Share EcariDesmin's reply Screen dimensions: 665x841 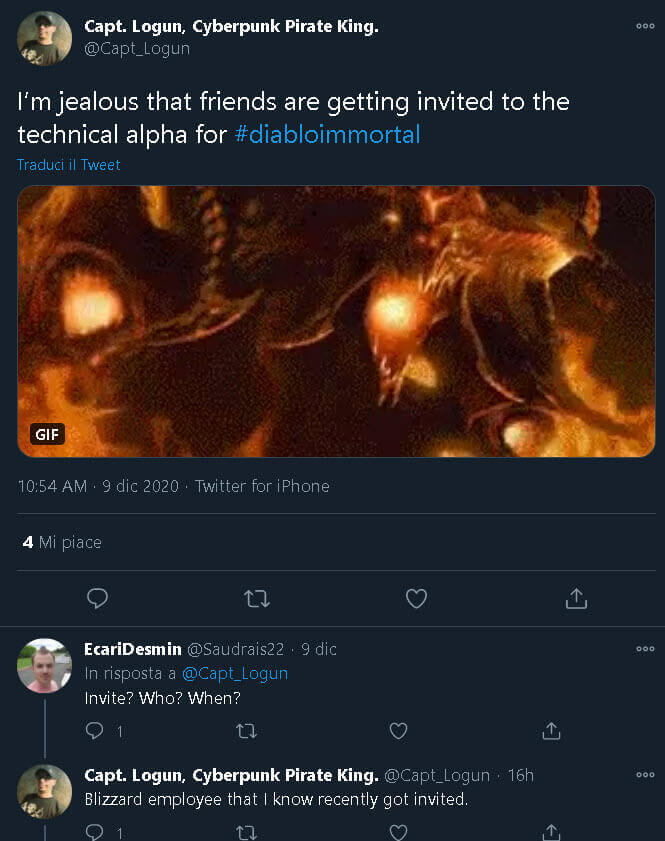pyautogui.click(x=550, y=731)
